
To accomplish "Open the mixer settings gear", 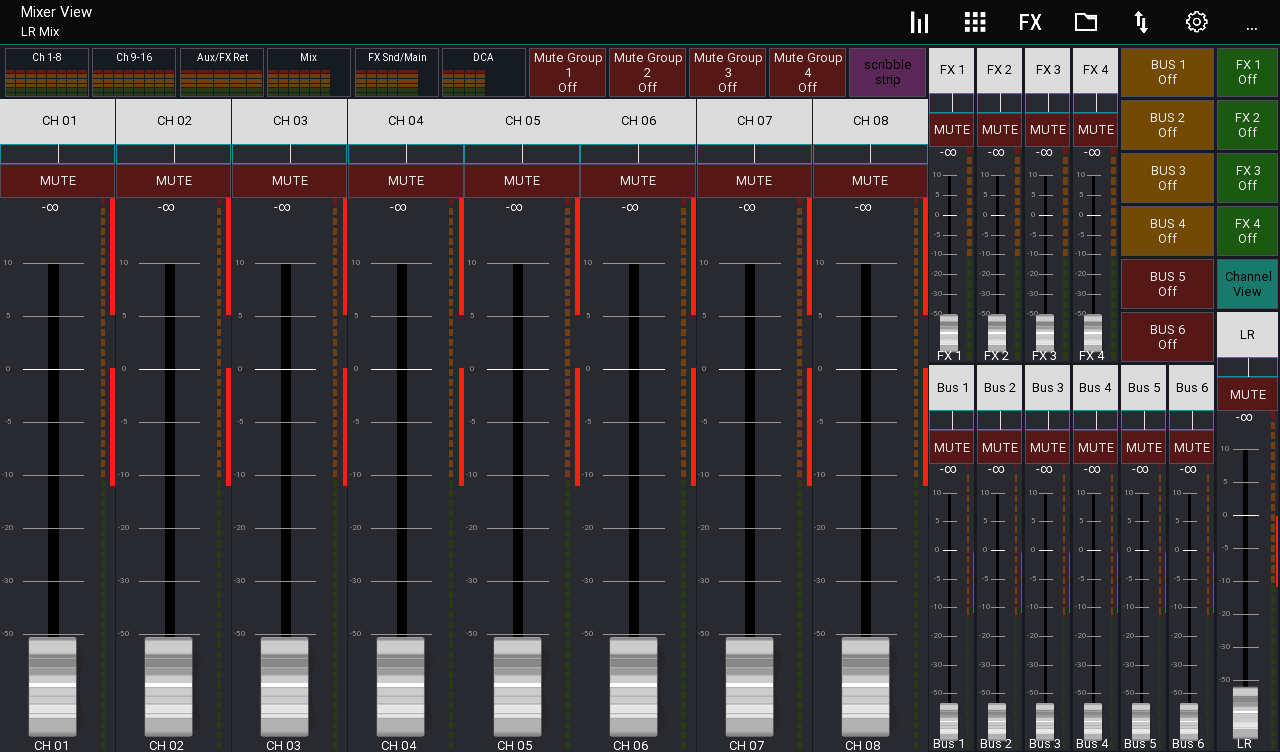I will click(1196, 21).
